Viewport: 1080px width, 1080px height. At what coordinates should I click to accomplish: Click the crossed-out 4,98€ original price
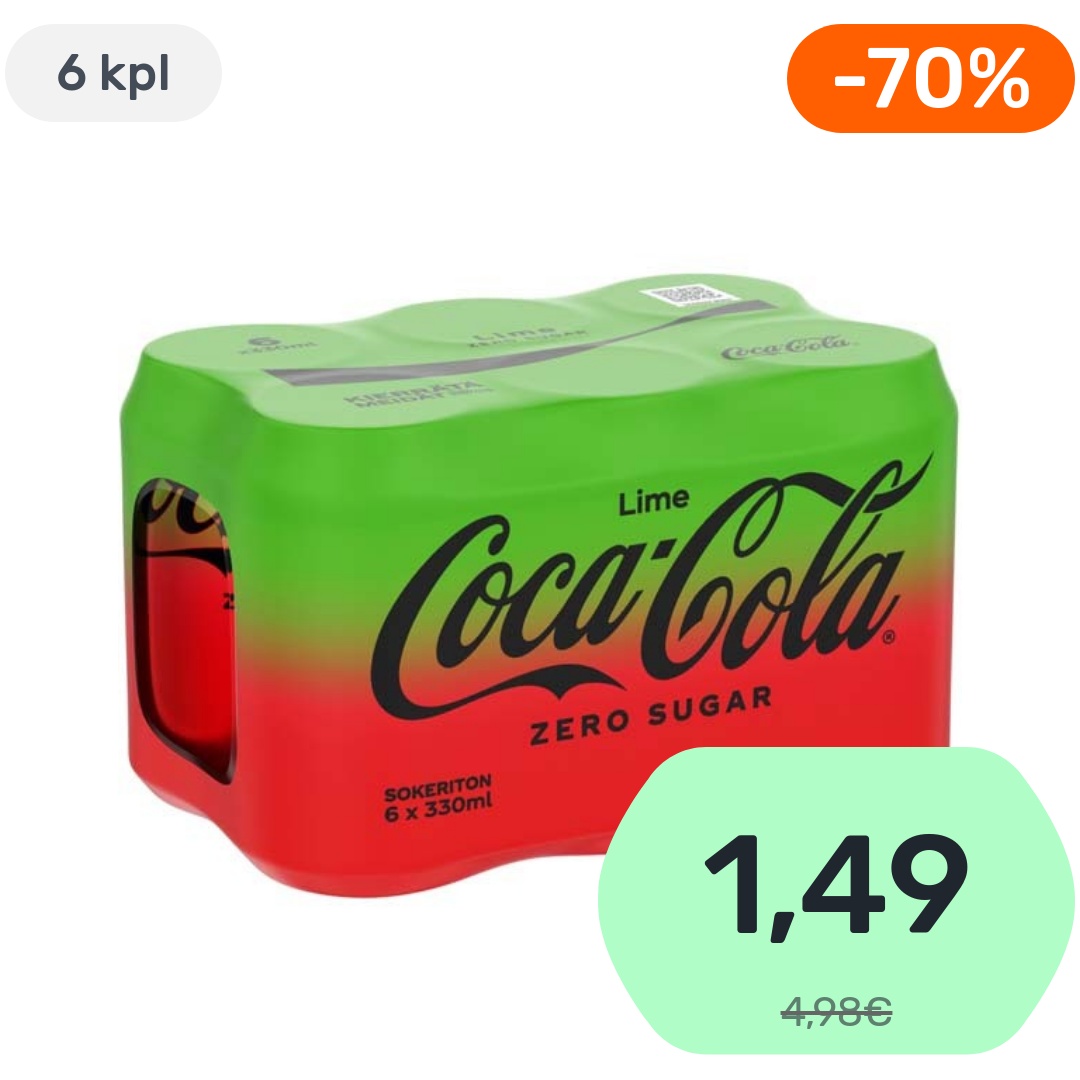tap(836, 1012)
